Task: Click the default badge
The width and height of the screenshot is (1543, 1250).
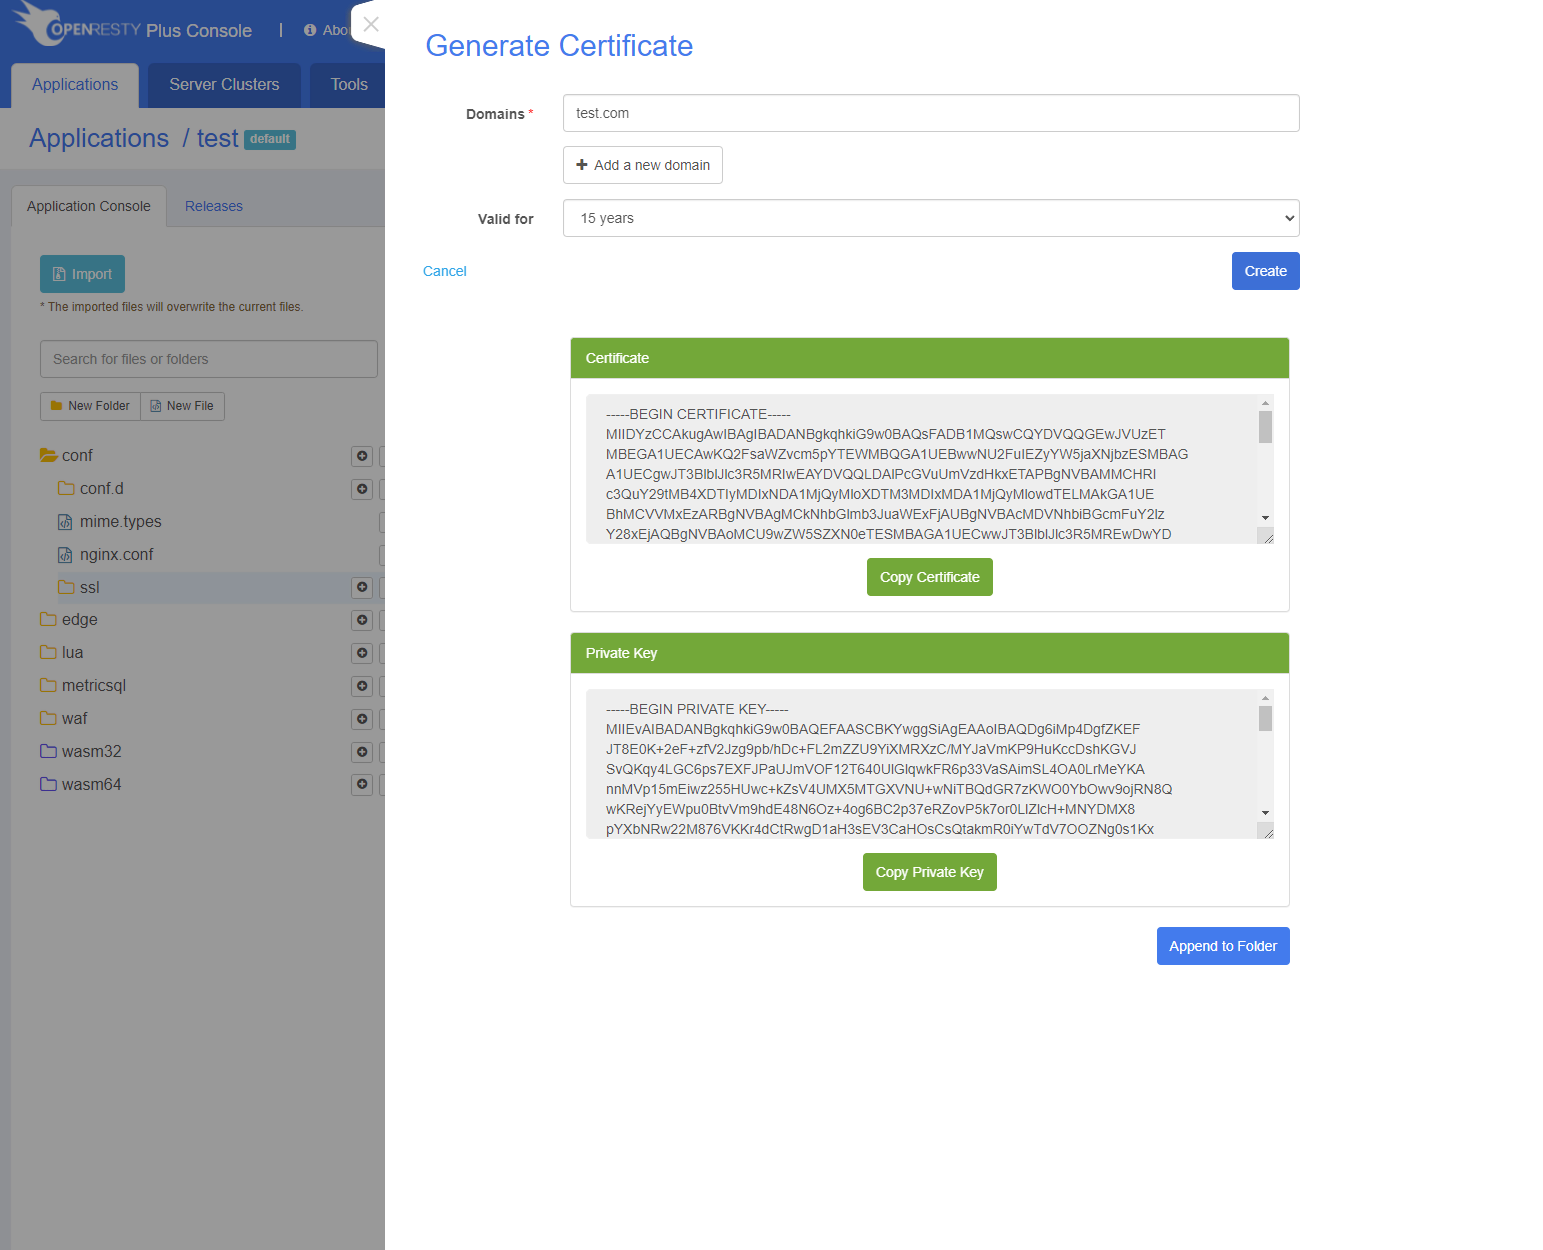Action: pyautogui.click(x=270, y=139)
